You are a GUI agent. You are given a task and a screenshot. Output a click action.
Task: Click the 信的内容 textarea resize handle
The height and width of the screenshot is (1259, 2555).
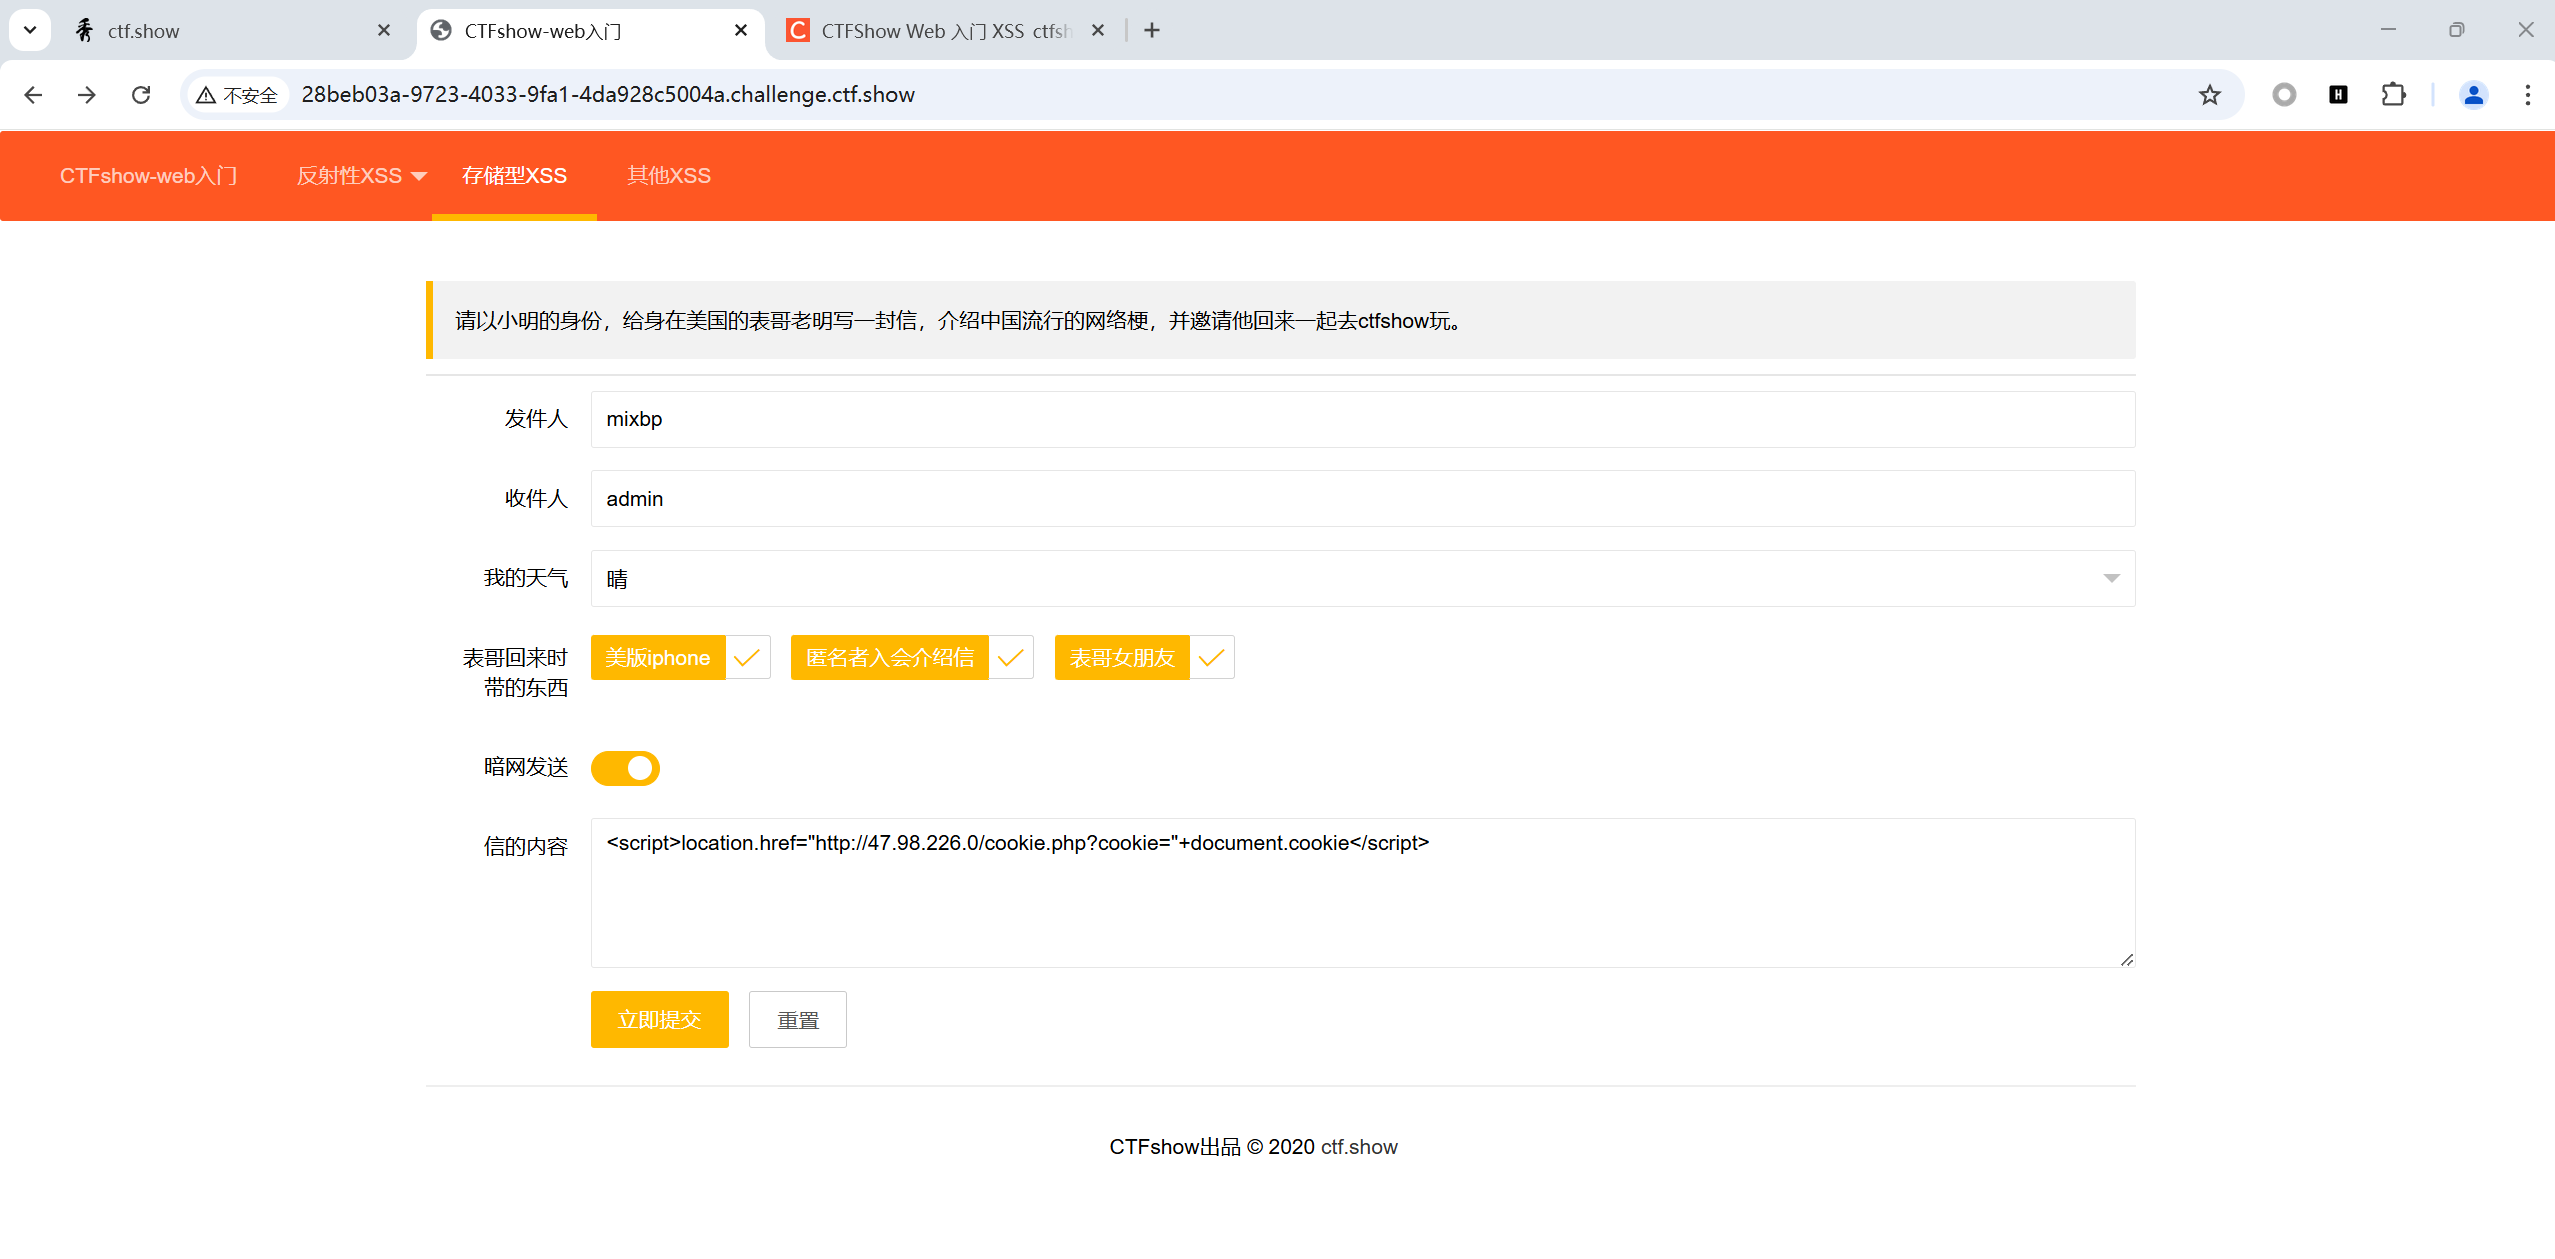pyautogui.click(x=2126, y=959)
